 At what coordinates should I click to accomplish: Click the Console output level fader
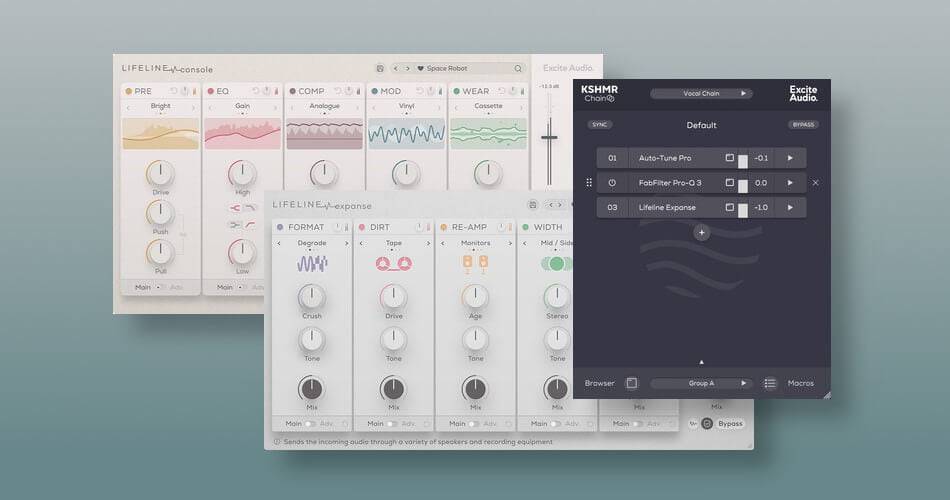pyautogui.click(x=550, y=138)
